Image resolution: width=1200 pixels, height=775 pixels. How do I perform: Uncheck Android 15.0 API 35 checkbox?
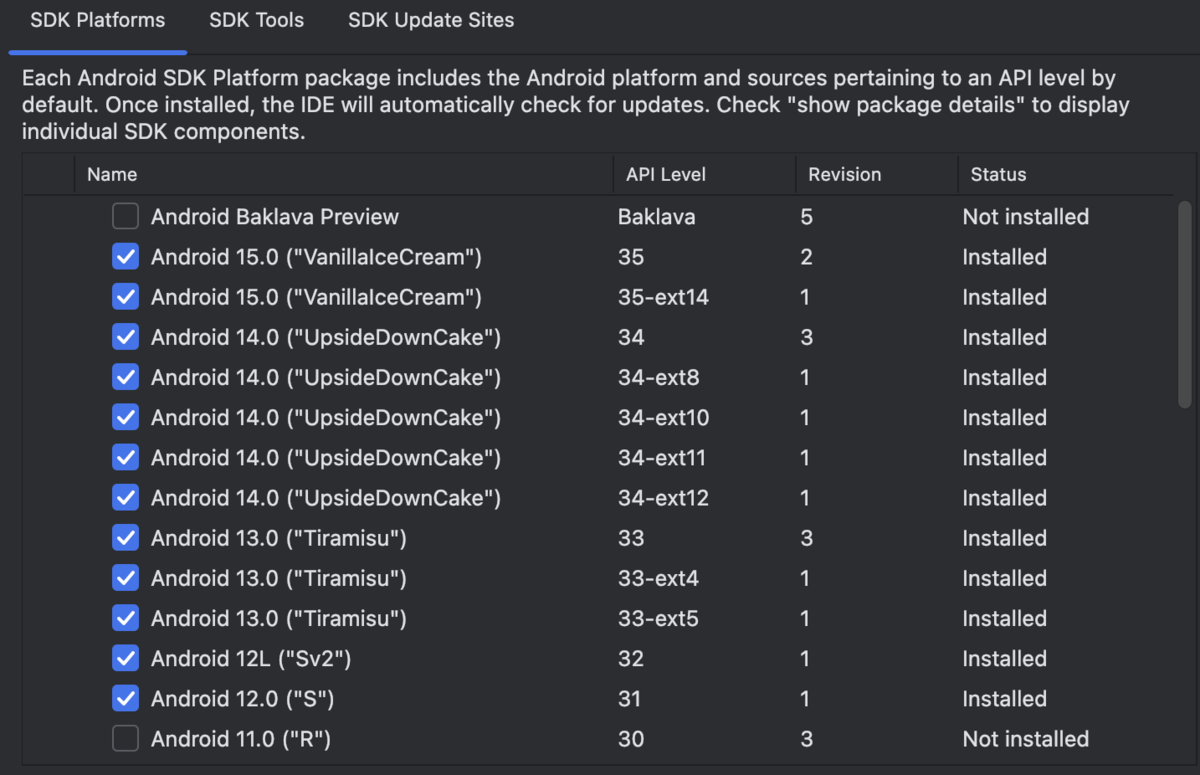coord(125,257)
